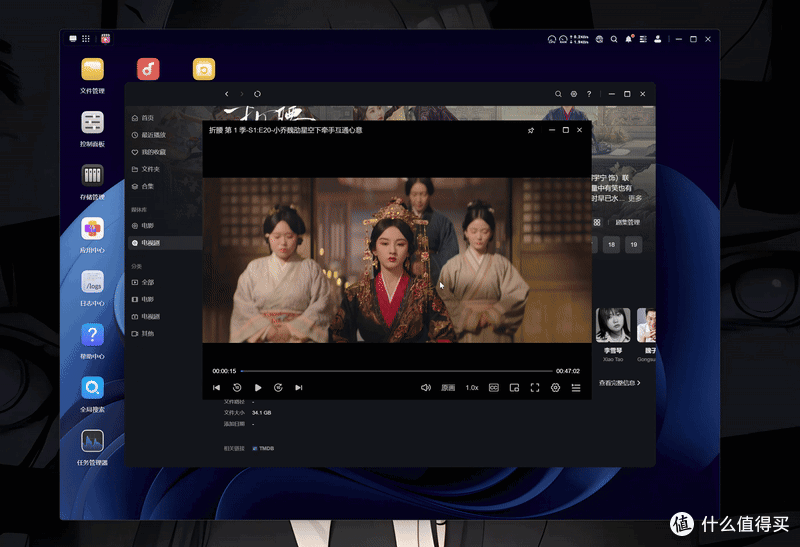Open the user account menu
This screenshot has height=547, width=800.
658,39
